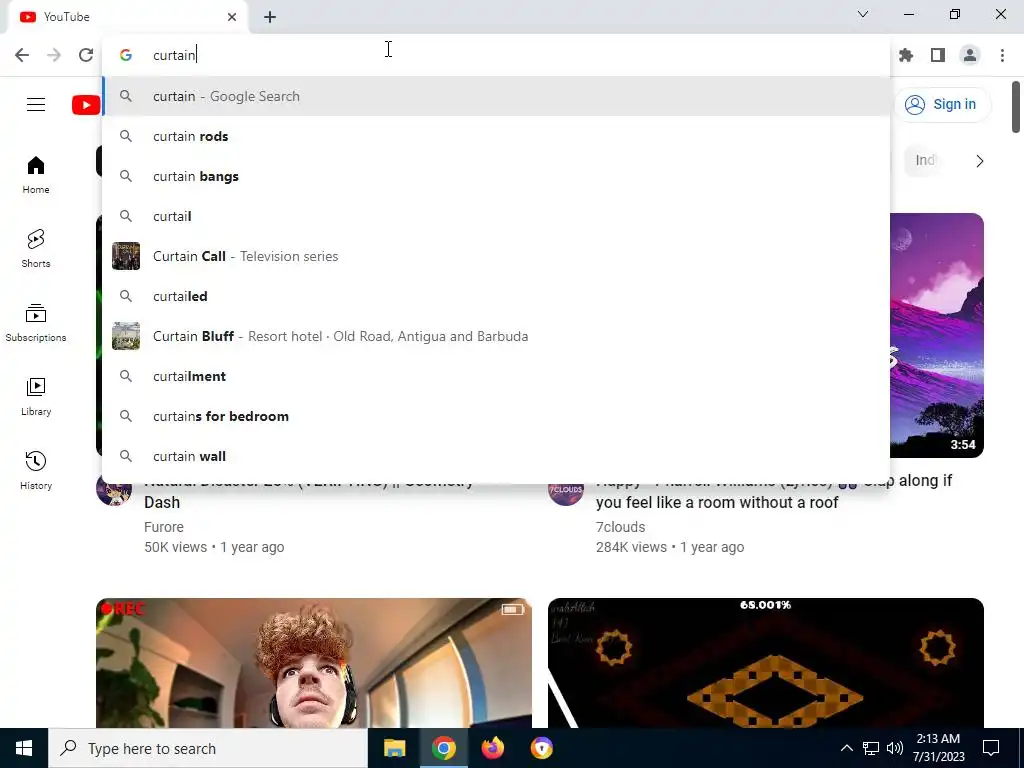Select the 'Curtain Bluff' resort hotel suggestion
Screen dimensions: 1024x768
point(496,336)
